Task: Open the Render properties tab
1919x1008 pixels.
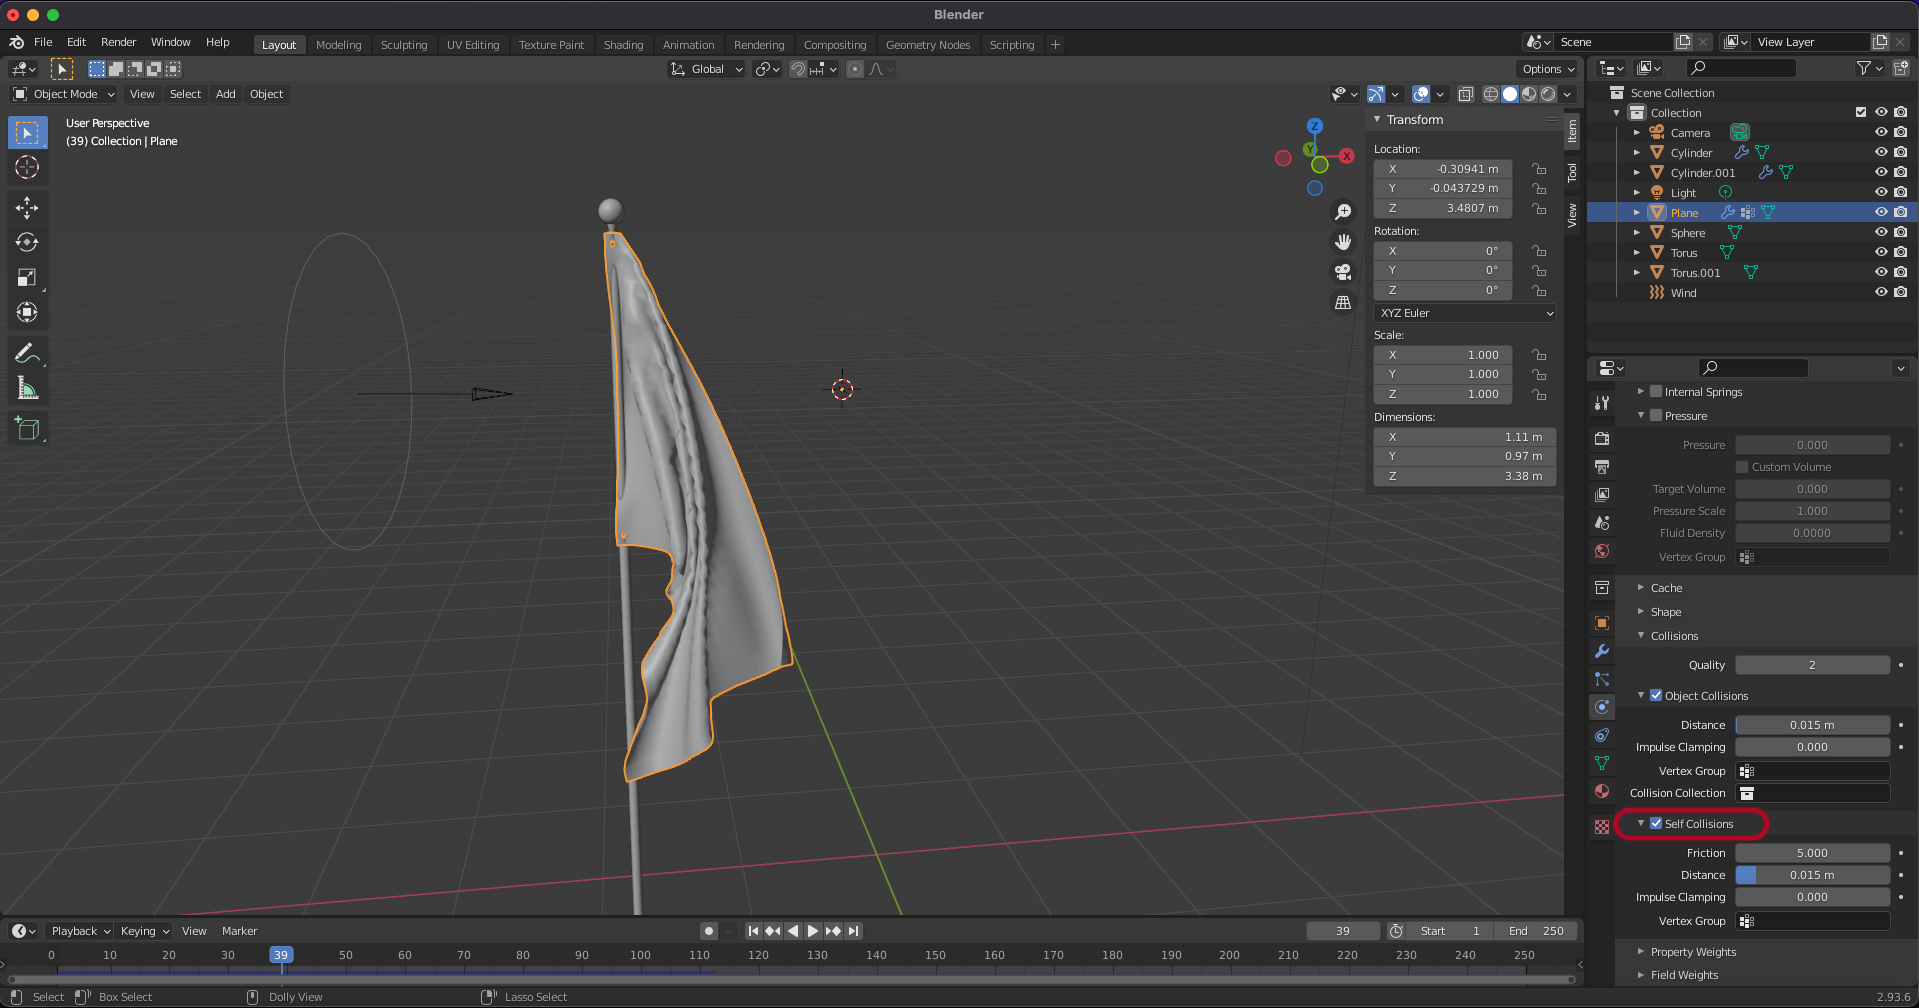Action: [1602, 439]
